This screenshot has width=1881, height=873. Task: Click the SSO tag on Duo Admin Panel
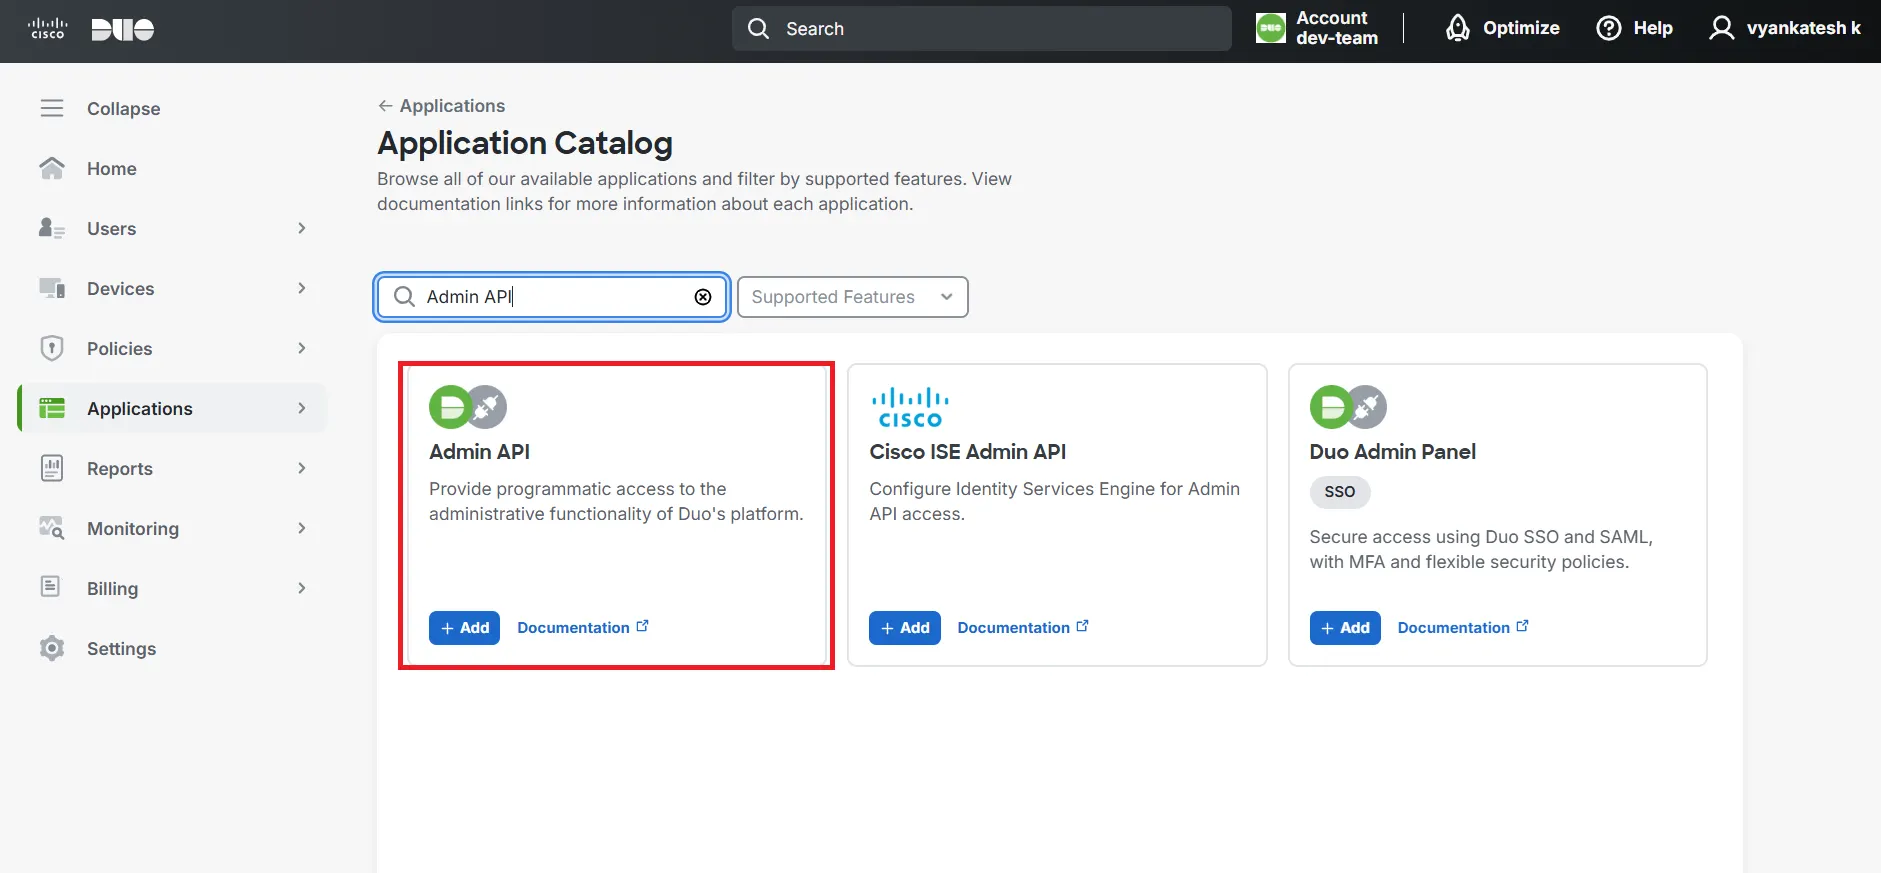1340,492
